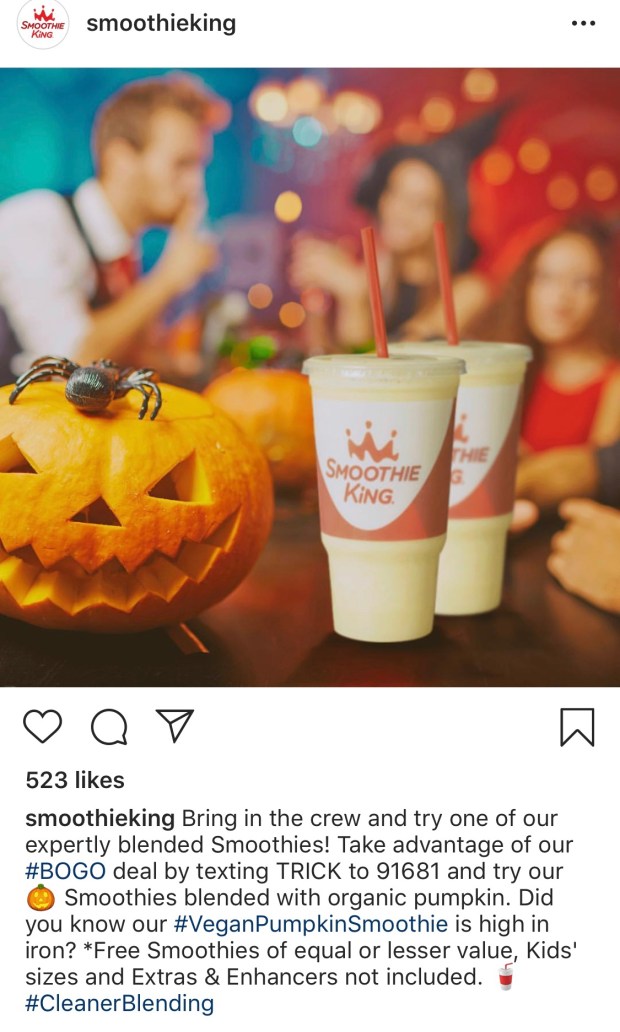Tap smoothieking username in the caption
This screenshot has height=1032, width=620.
[x=100, y=819]
